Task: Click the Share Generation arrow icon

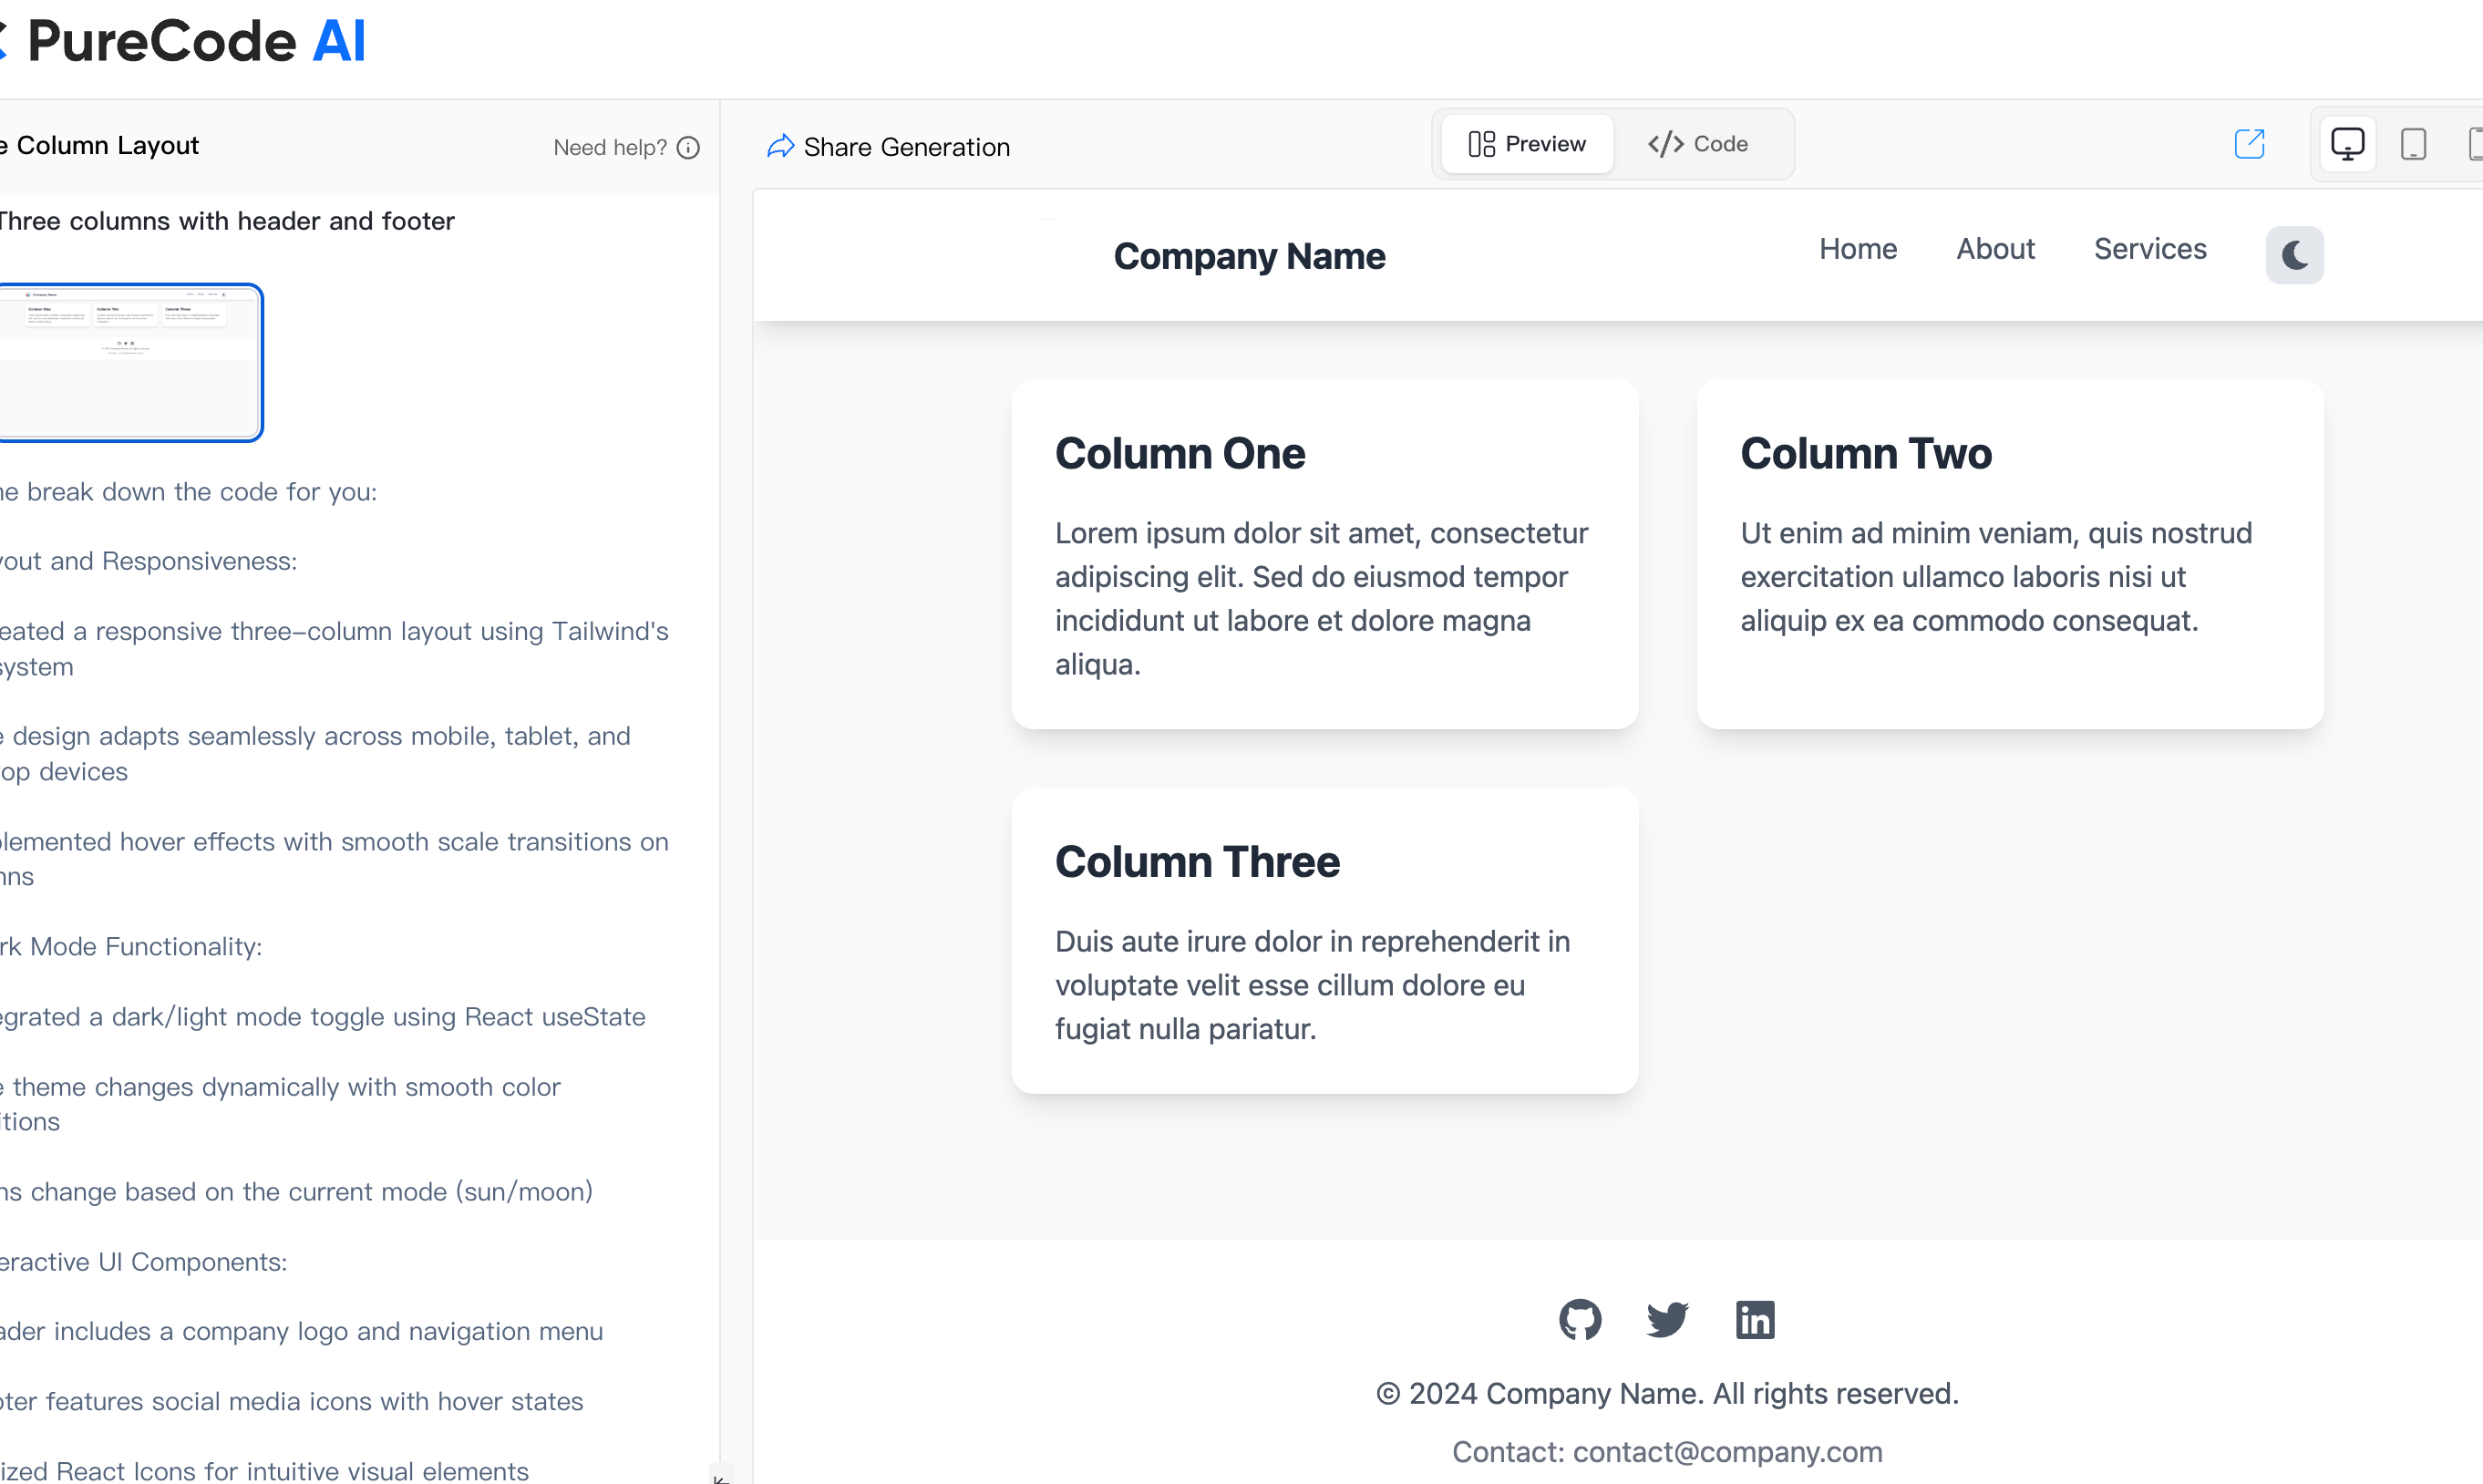Action: click(x=780, y=147)
